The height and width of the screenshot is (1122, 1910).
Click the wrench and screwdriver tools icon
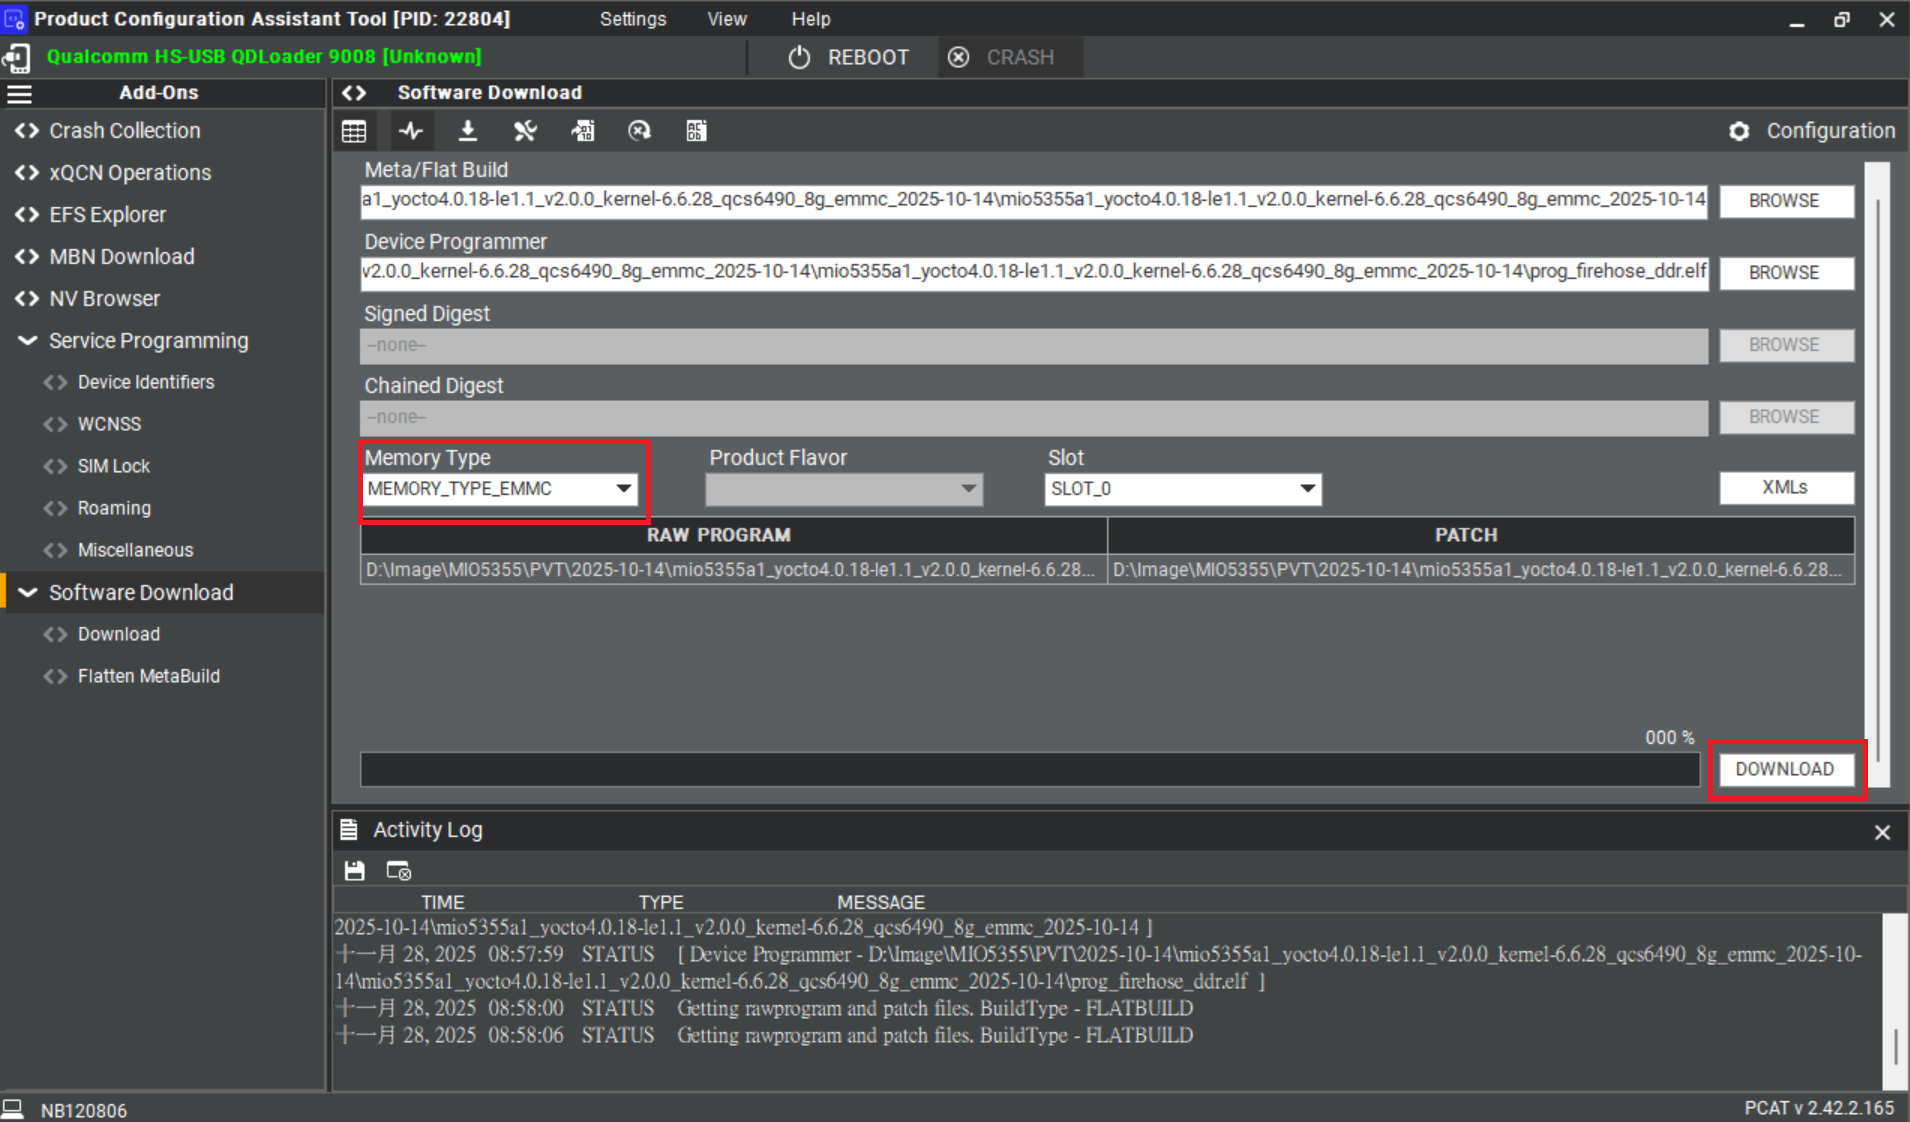point(525,131)
